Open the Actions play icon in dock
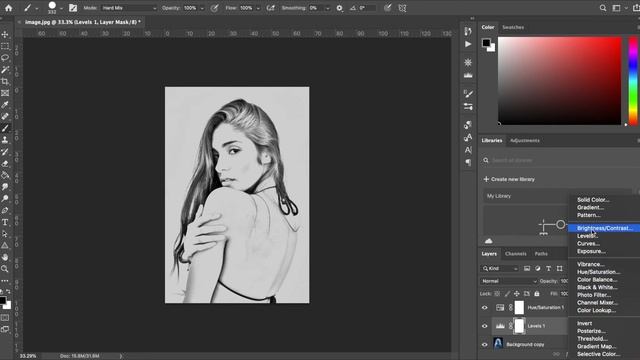This screenshot has height=360, width=640. coord(468,44)
